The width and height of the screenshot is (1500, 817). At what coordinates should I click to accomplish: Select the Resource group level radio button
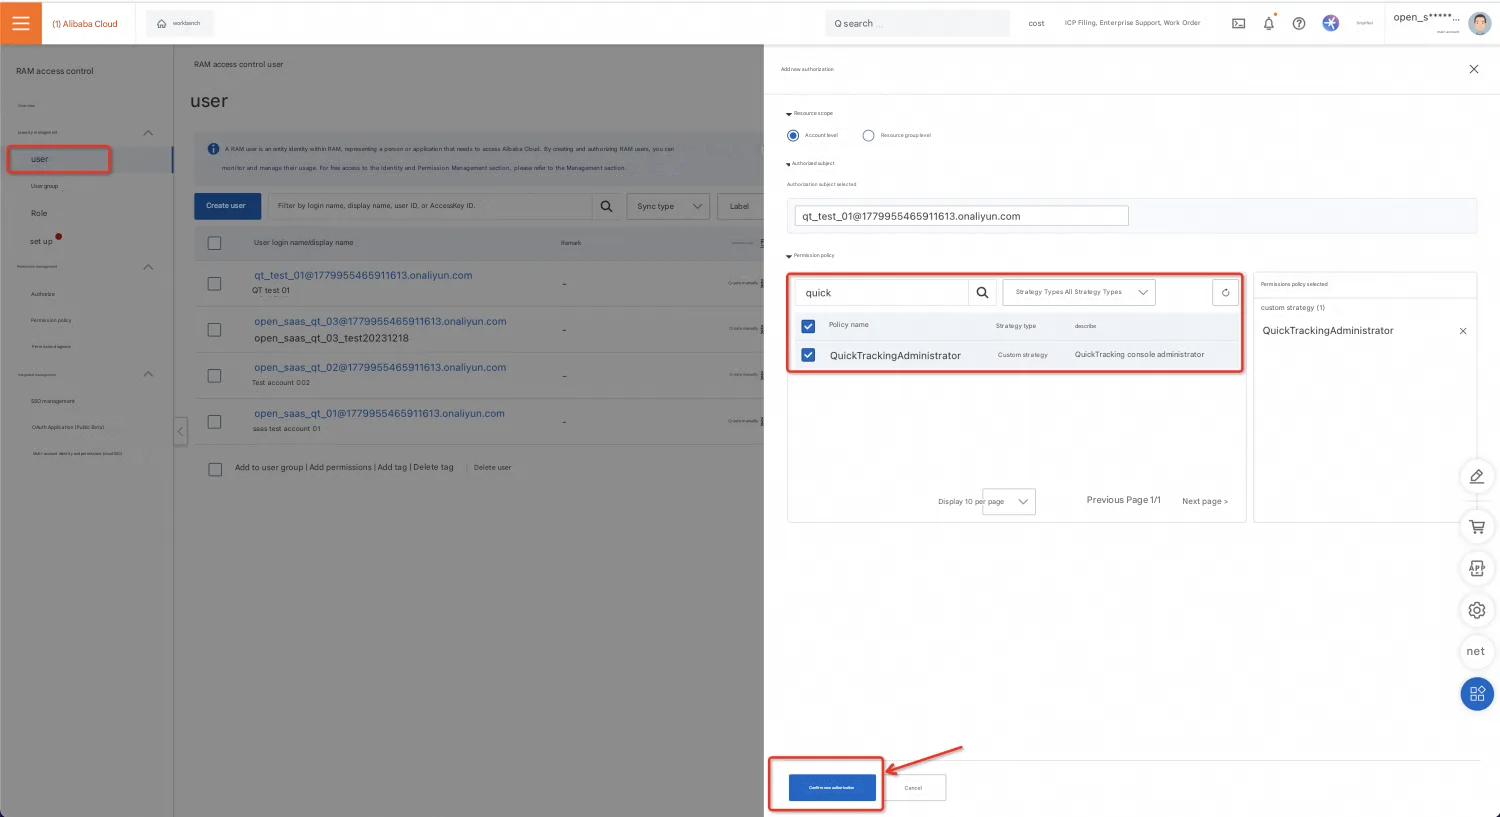tap(868, 135)
